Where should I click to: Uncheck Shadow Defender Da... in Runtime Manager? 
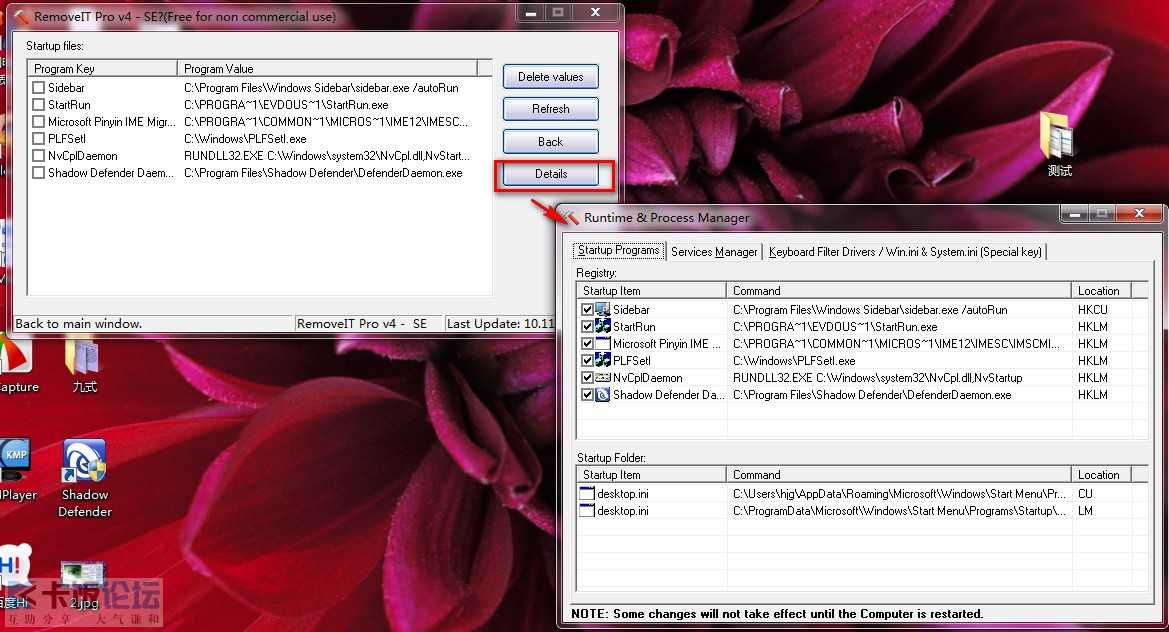[x=587, y=395]
